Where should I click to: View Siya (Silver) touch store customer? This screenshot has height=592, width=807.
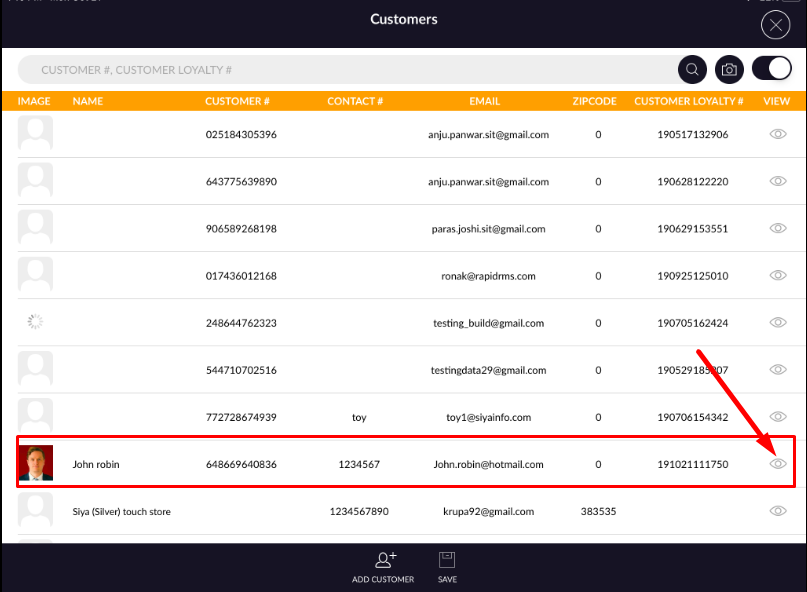point(778,511)
